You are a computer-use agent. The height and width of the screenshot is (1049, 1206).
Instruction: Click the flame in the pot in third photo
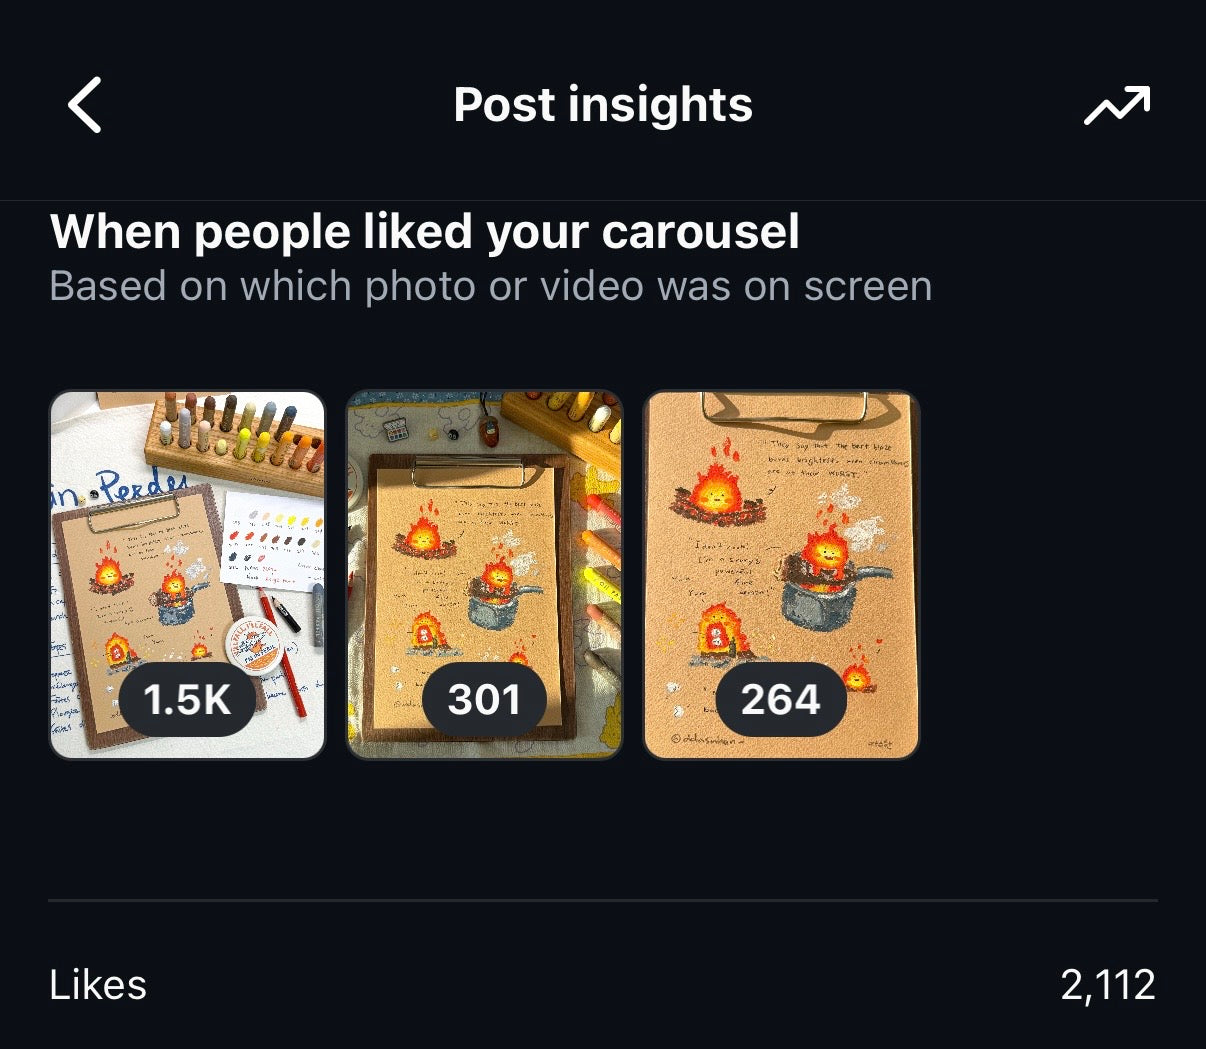tap(826, 555)
